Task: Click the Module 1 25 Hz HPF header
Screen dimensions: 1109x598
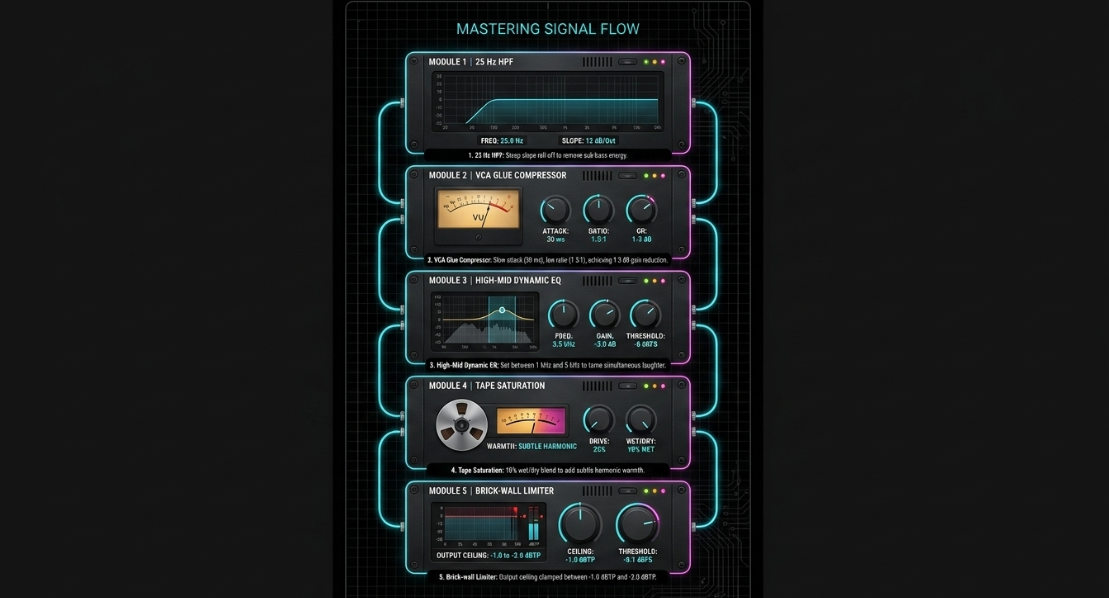Action: [471, 62]
